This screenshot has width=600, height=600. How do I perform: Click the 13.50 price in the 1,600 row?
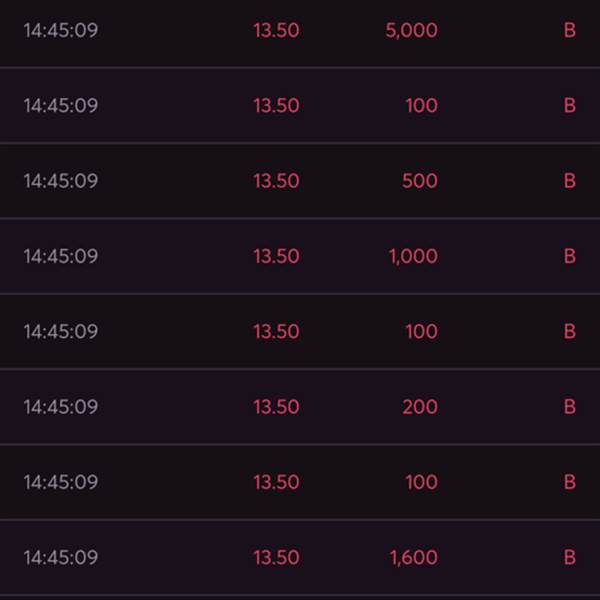click(x=276, y=557)
